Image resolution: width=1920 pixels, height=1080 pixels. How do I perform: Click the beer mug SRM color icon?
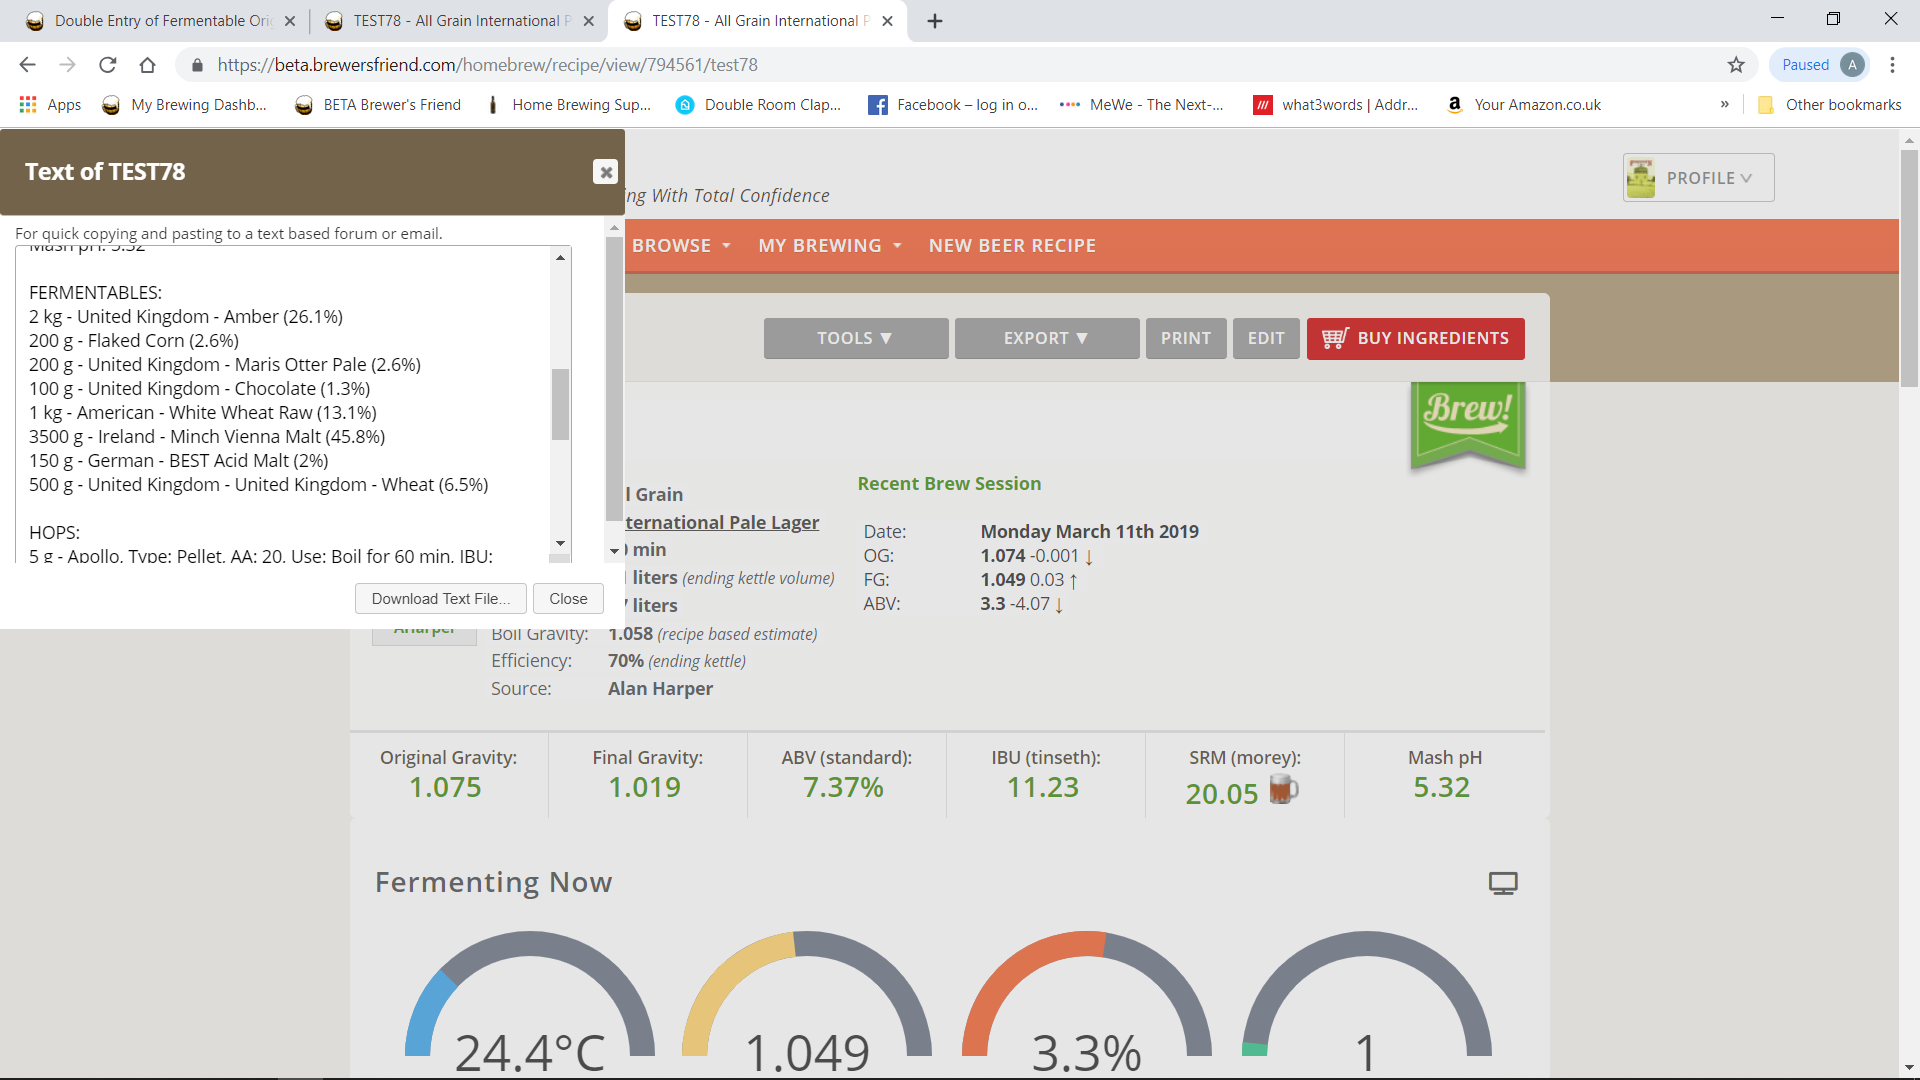[1284, 790]
